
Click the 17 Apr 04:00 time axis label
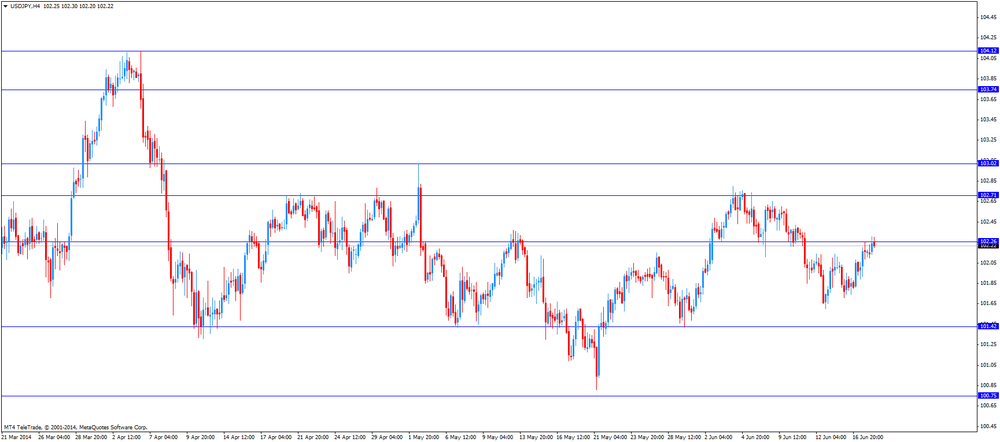[x=275, y=437]
